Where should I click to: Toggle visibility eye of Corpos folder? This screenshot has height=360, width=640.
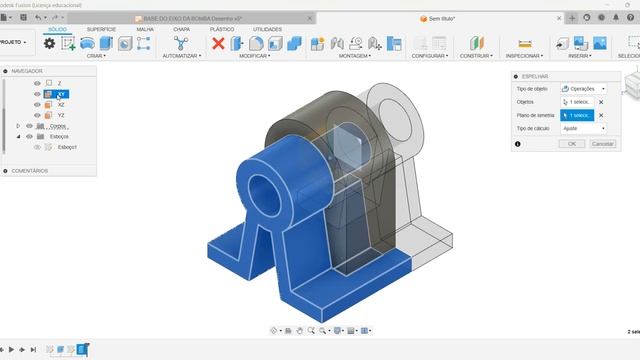[29, 126]
